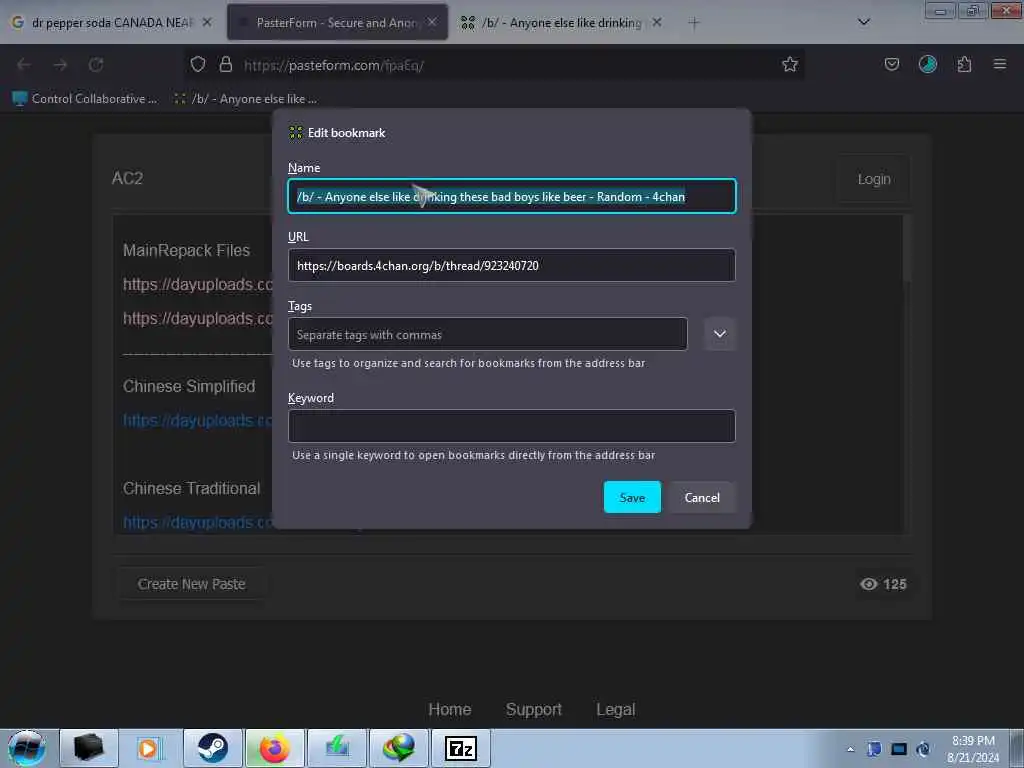
Task: Click the Support footer link
Action: point(534,709)
